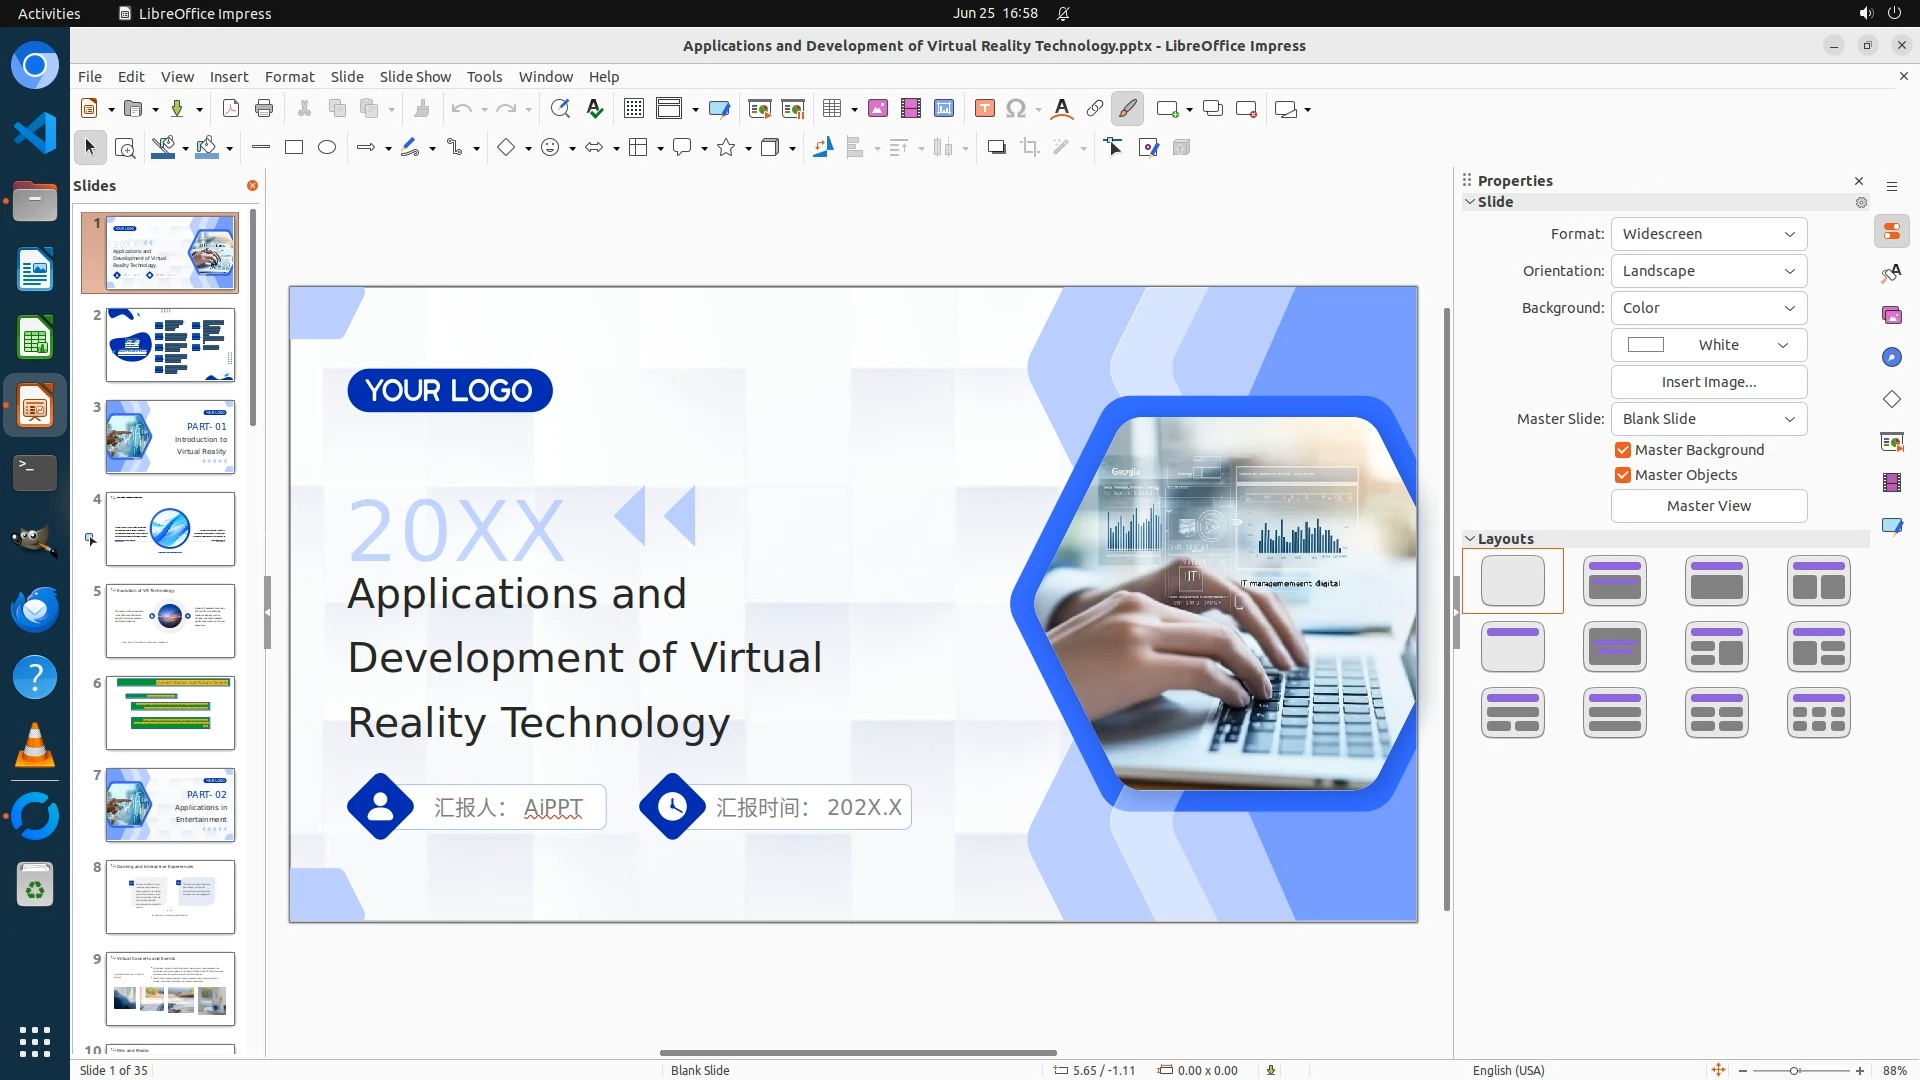Image resolution: width=1920 pixels, height=1080 pixels.
Task: Click the Insert Text Box icon
Action: (984, 109)
